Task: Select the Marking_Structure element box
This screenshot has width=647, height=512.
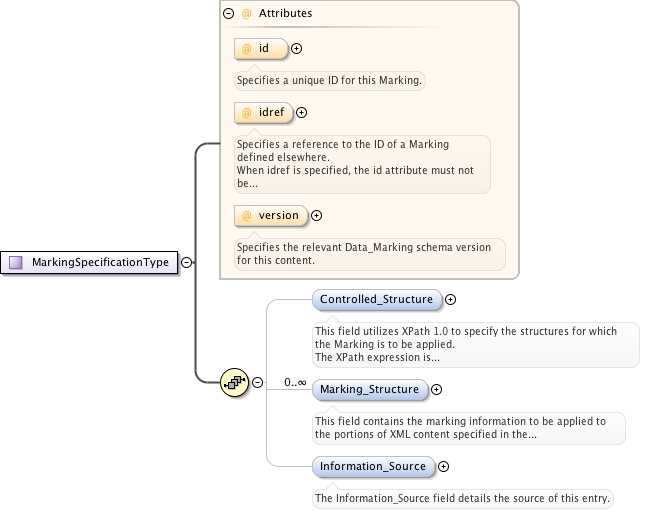Action: coord(369,389)
